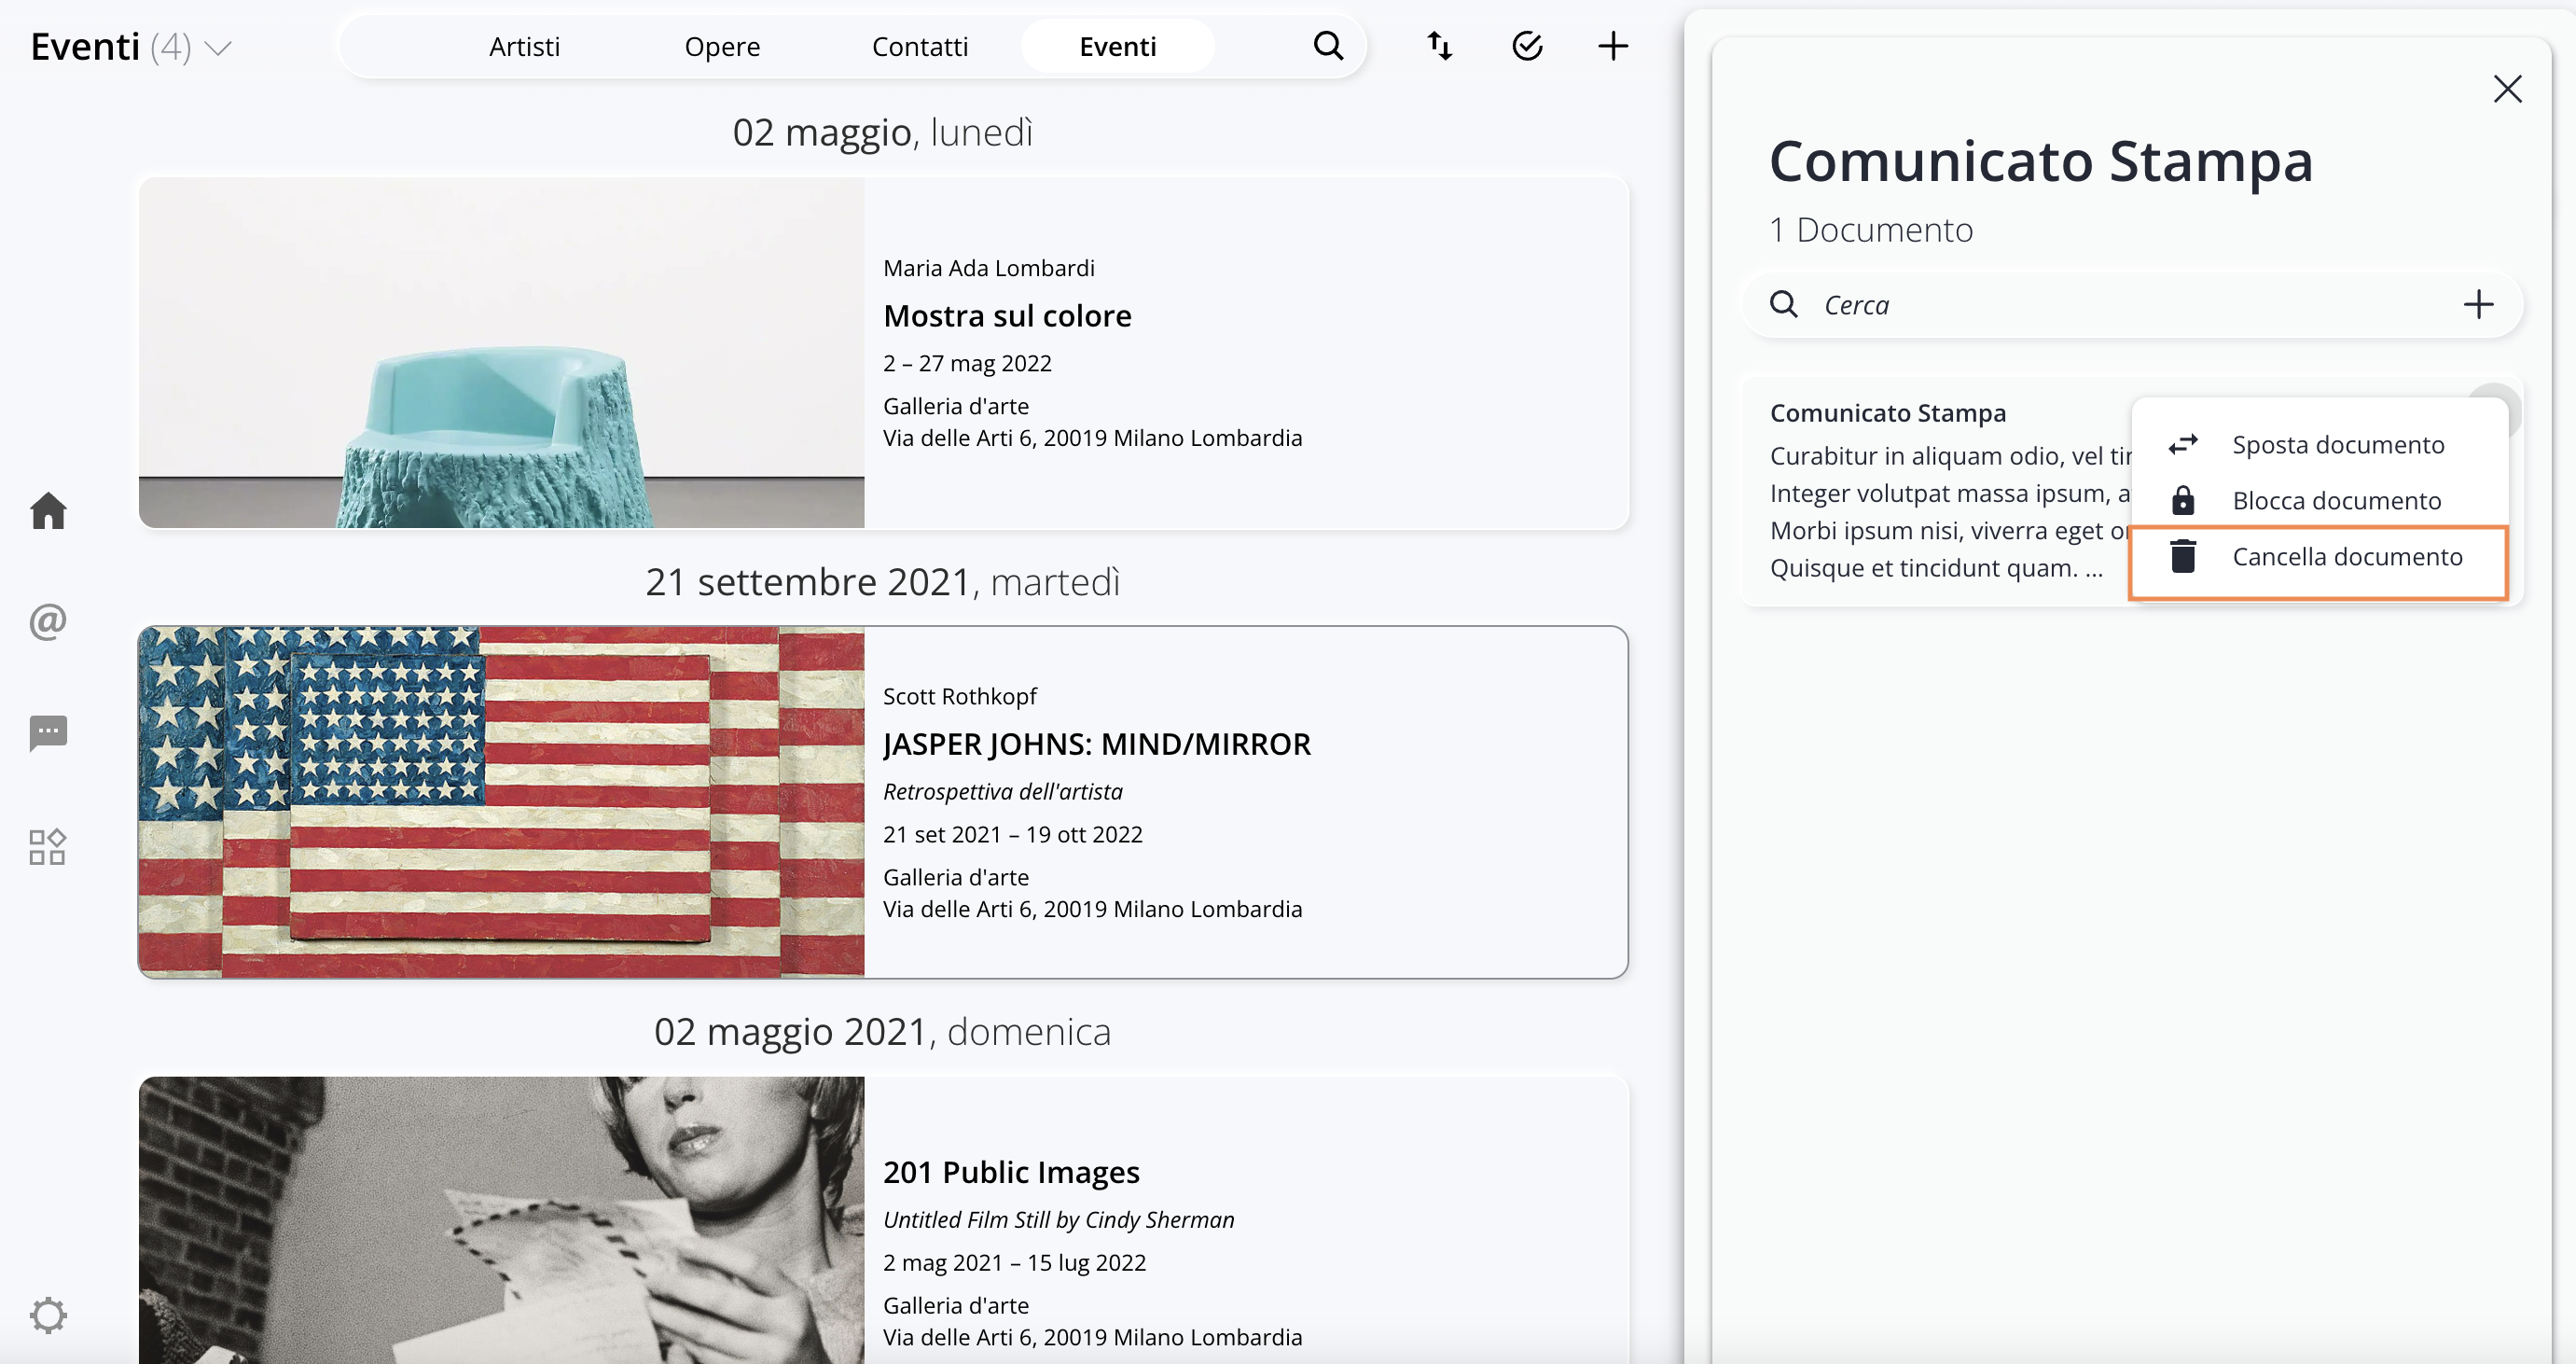
Task: Add new event with top plus icon
Action: (1613, 46)
